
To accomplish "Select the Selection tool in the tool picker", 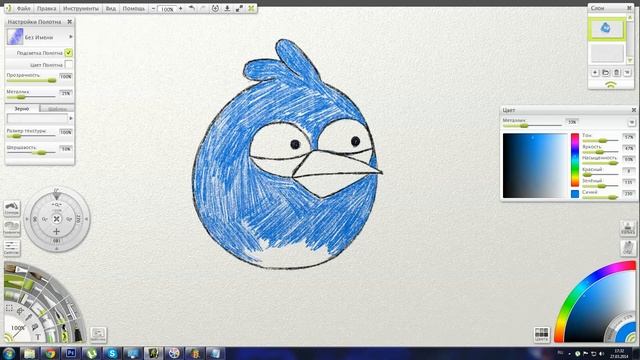I will pos(9,308).
